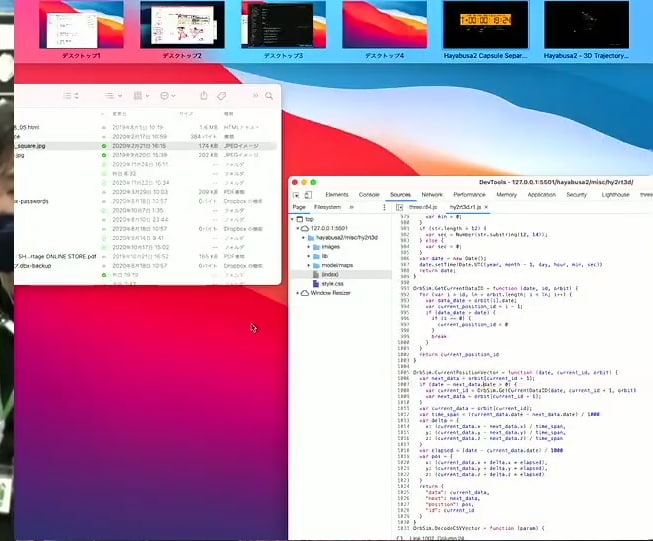The height and width of the screenshot is (541, 653).
Task: Click line number 1004 in code gutter
Action: 403,366
